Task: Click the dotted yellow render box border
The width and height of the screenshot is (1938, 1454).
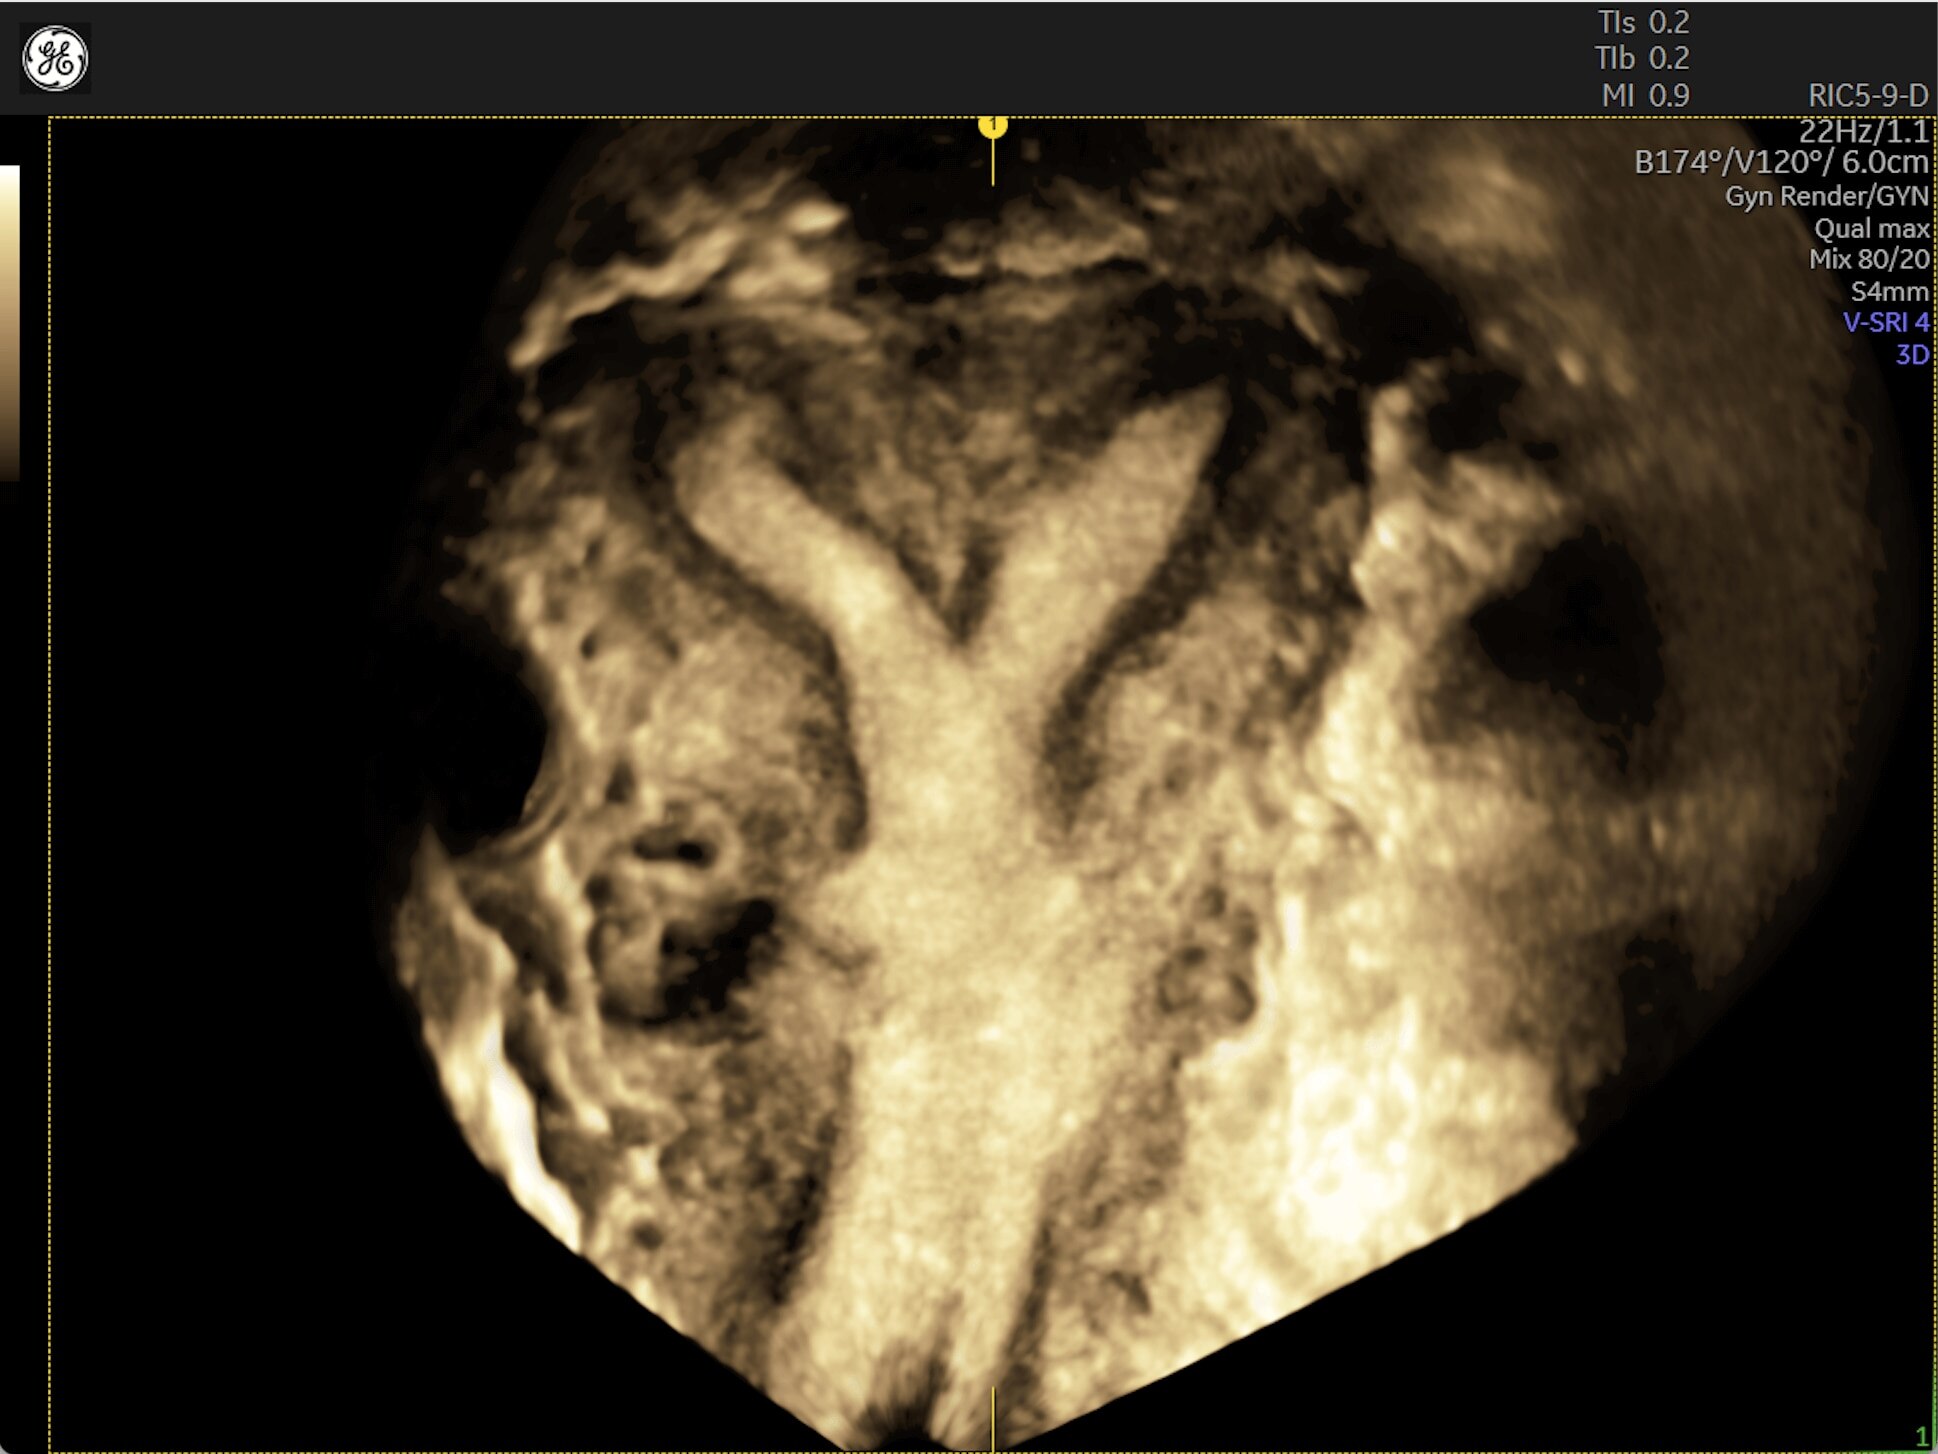Action: (x=49, y=800)
